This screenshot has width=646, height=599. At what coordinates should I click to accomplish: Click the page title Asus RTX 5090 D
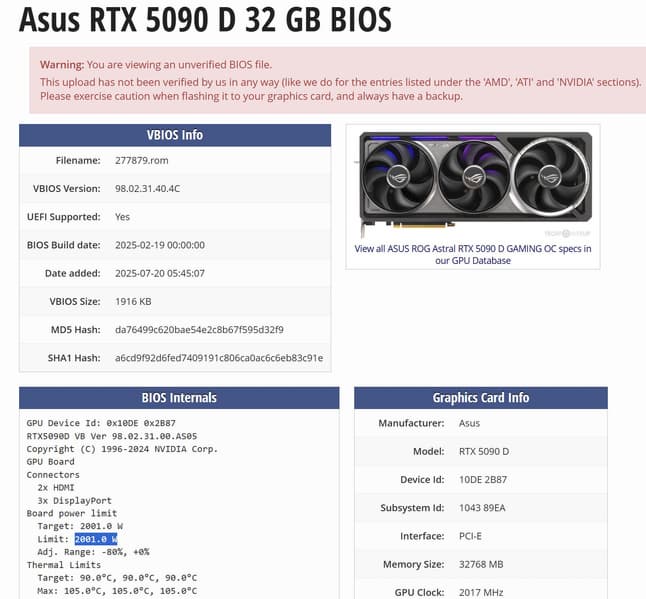(x=206, y=19)
